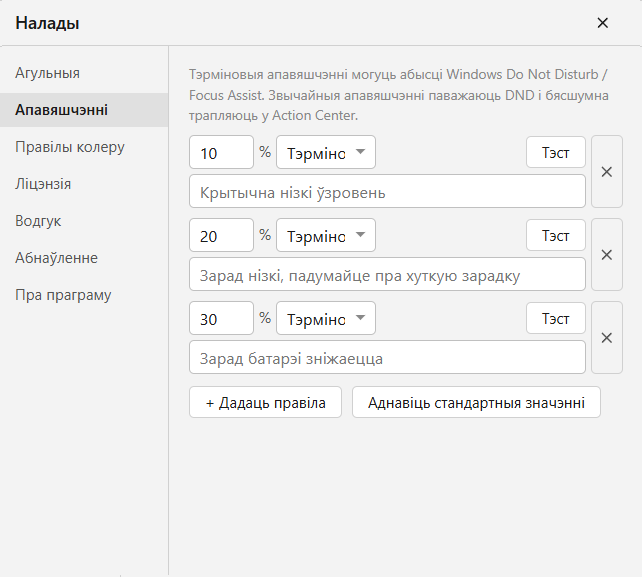
Task: Expand the type dropdown for the 10% rule
Action: coord(326,152)
